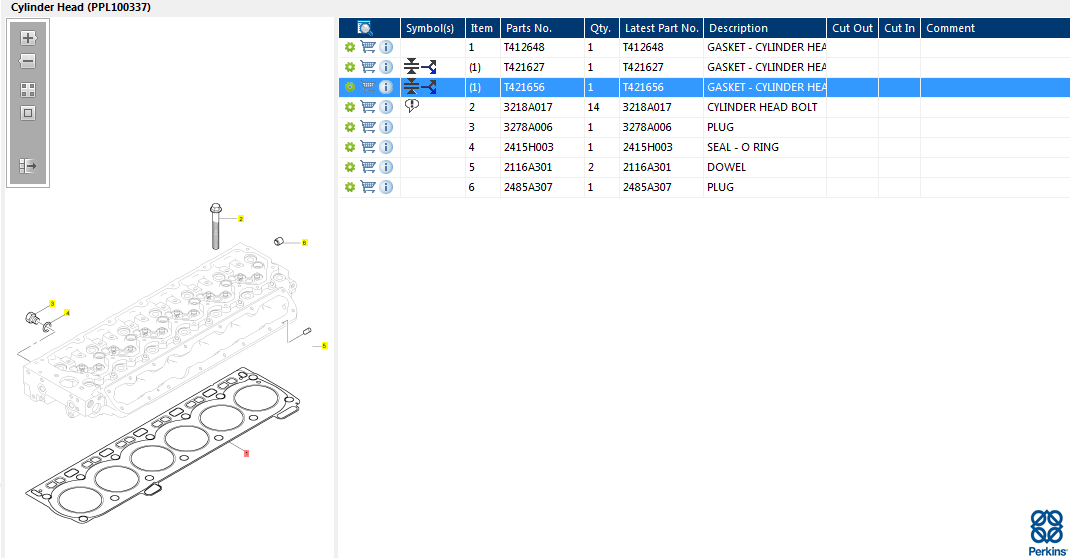Click the Perkins logo

point(1047,533)
